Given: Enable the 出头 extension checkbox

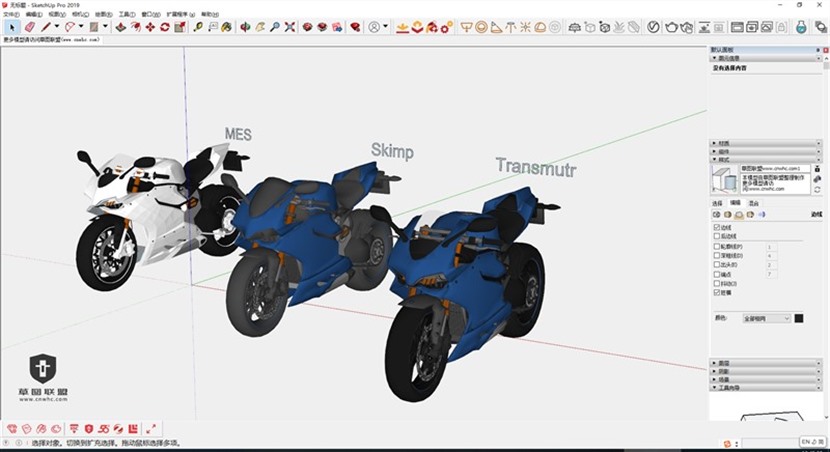Looking at the screenshot, I should (717, 265).
